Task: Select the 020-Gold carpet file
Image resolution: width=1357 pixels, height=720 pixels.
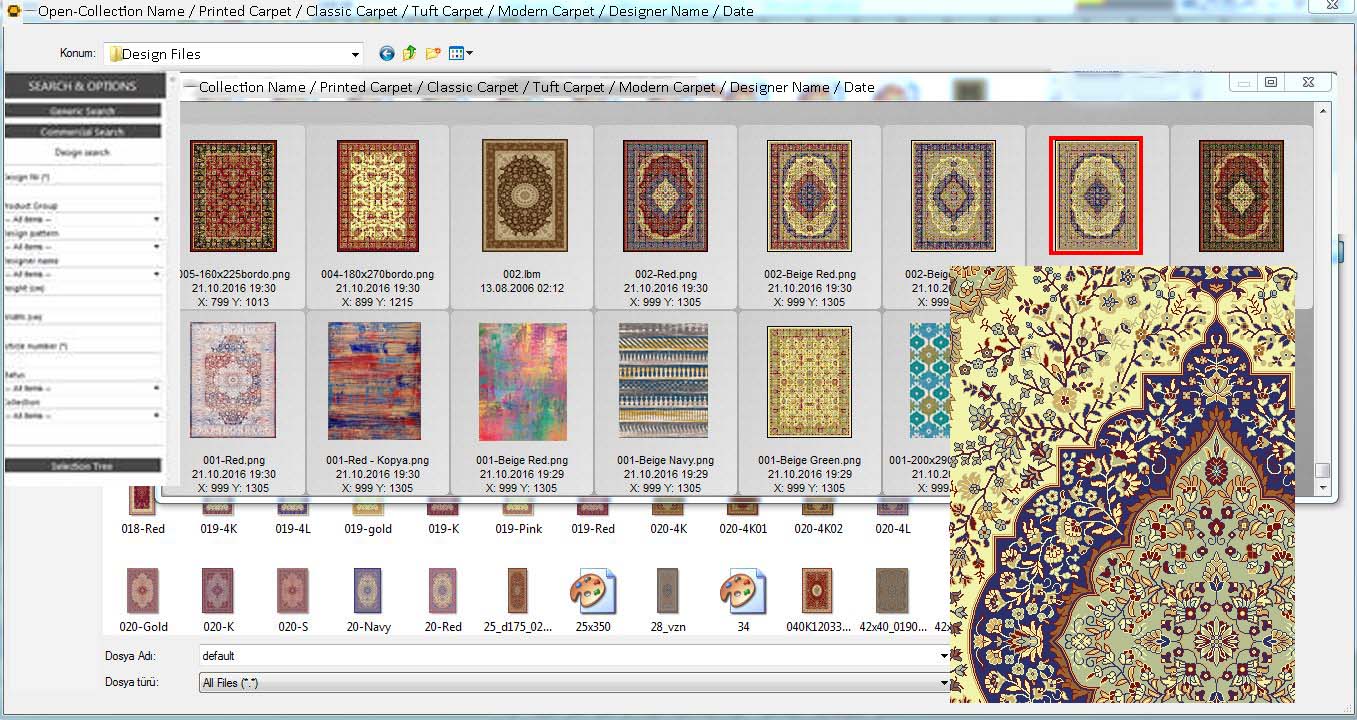Action: pos(143,591)
